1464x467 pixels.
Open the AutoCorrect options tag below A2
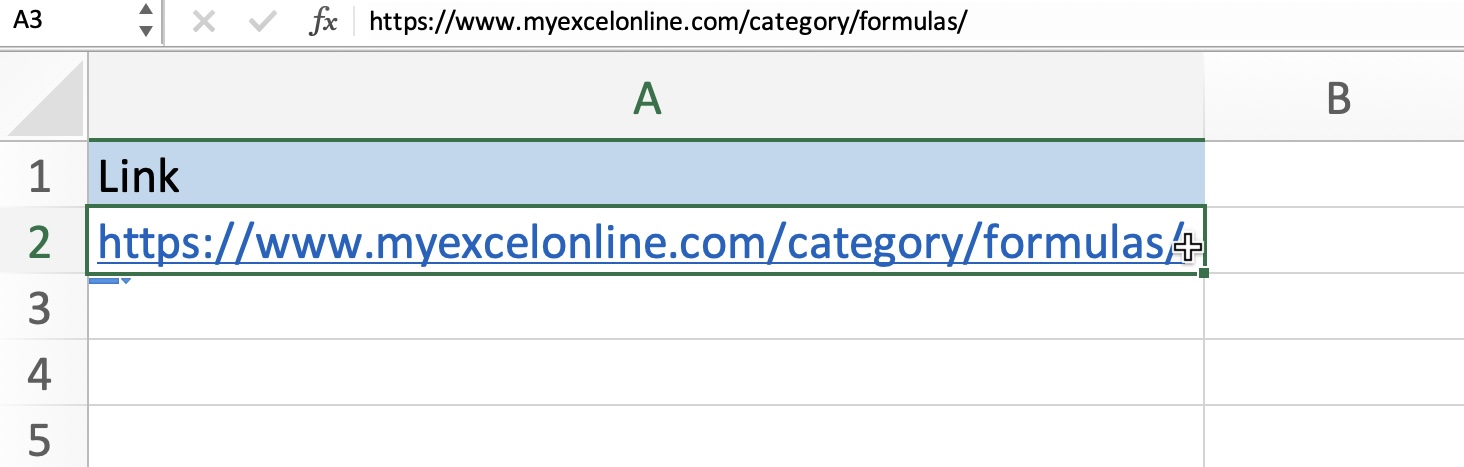110,281
